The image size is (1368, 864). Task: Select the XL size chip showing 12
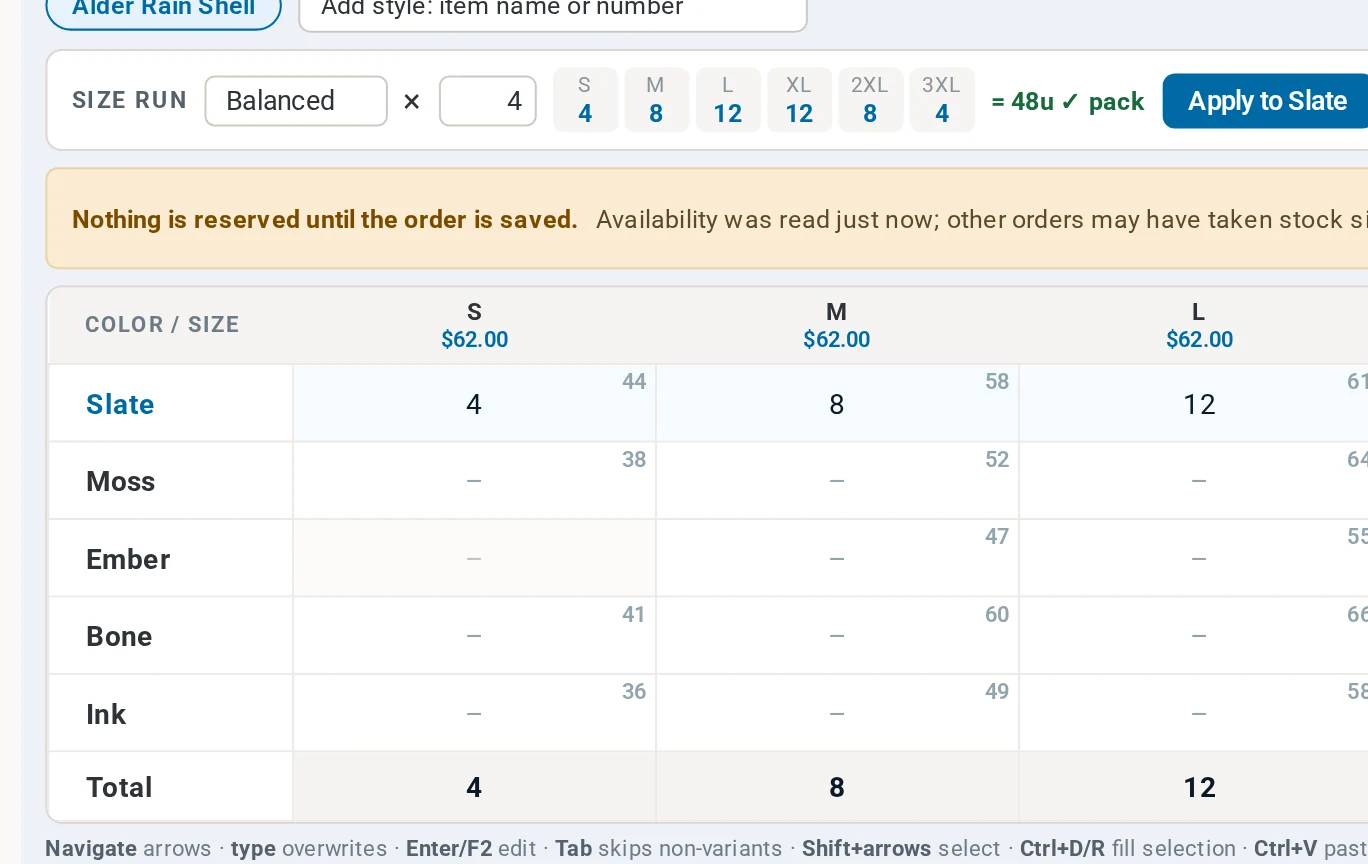click(x=798, y=100)
